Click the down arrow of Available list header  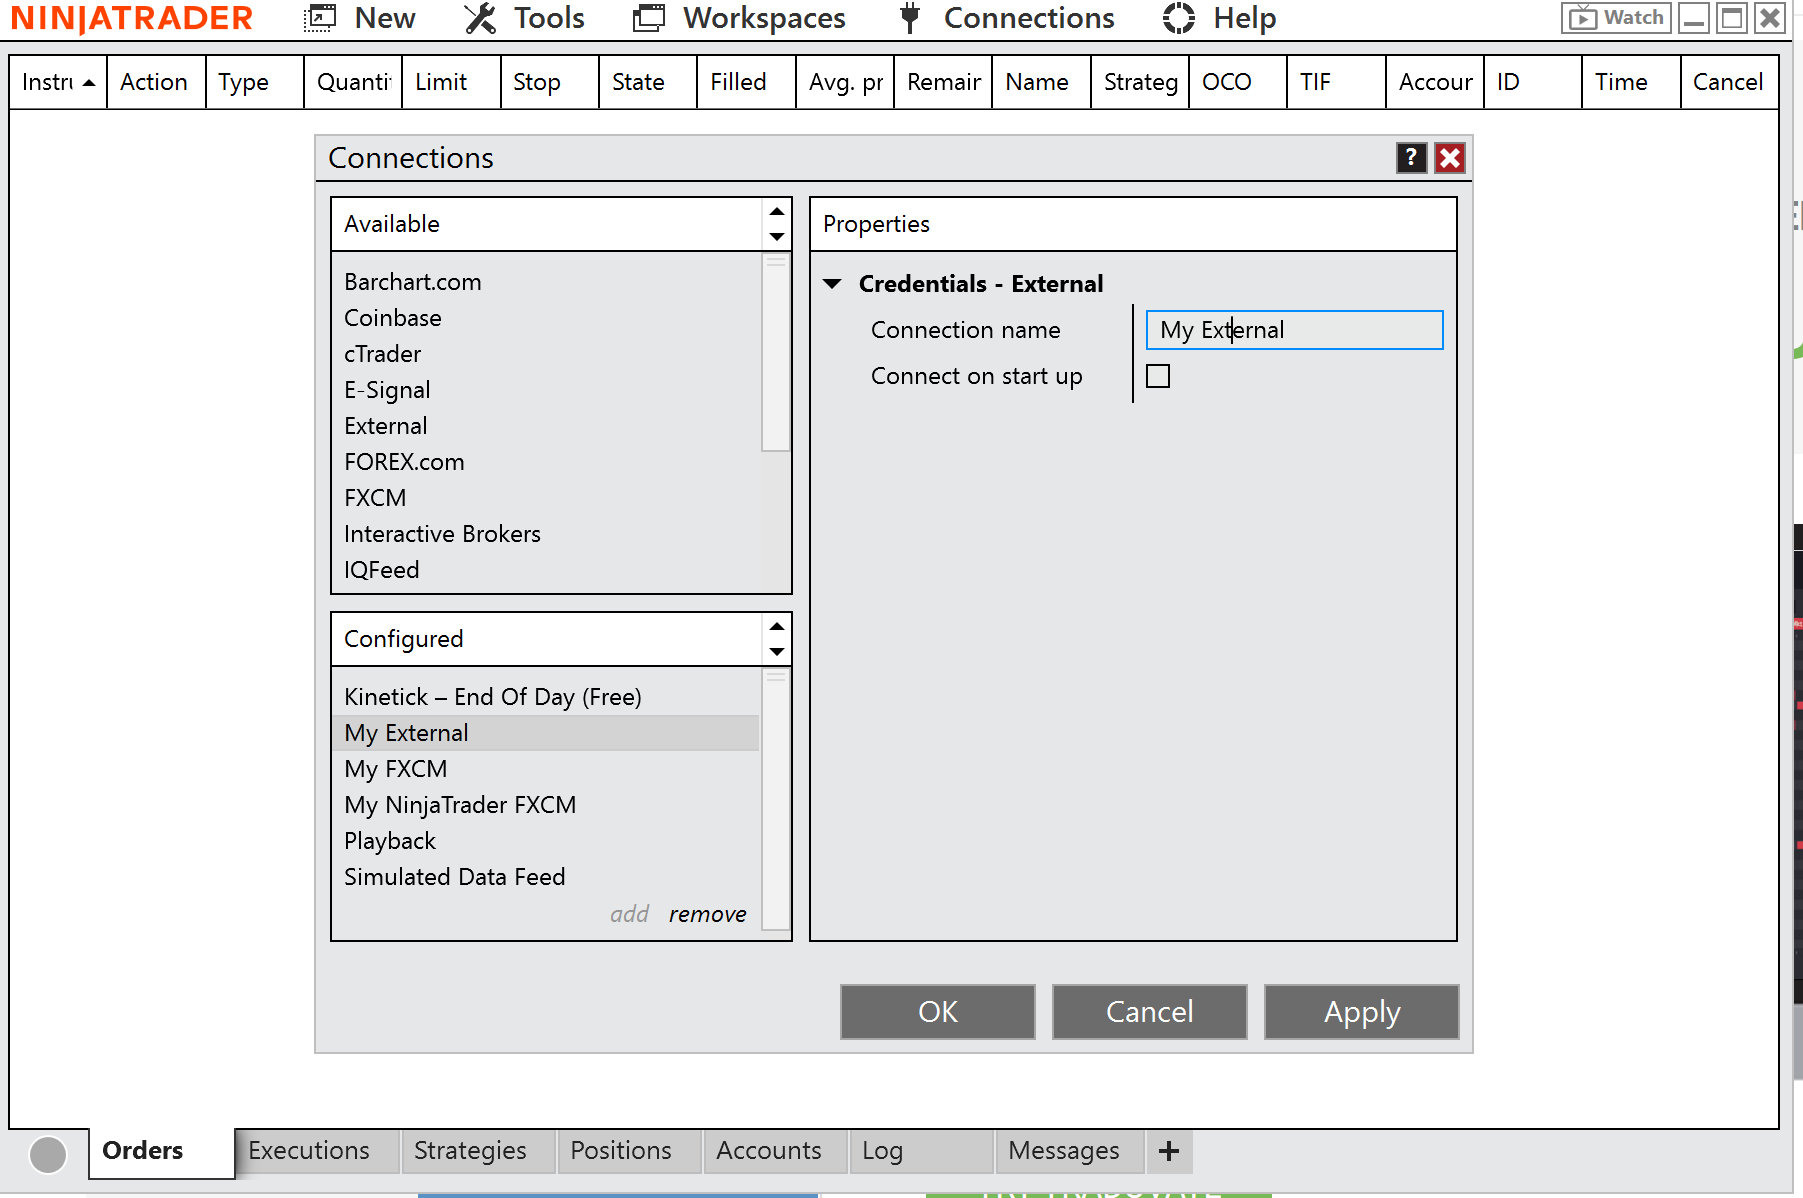tap(777, 237)
